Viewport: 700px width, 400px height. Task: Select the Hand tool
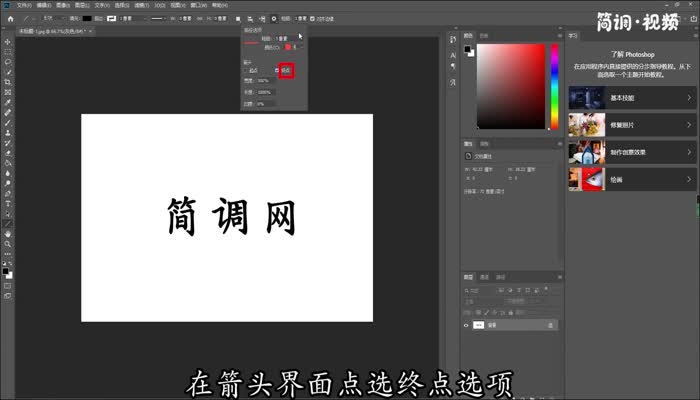pyautogui.click(x=7, y=233)
